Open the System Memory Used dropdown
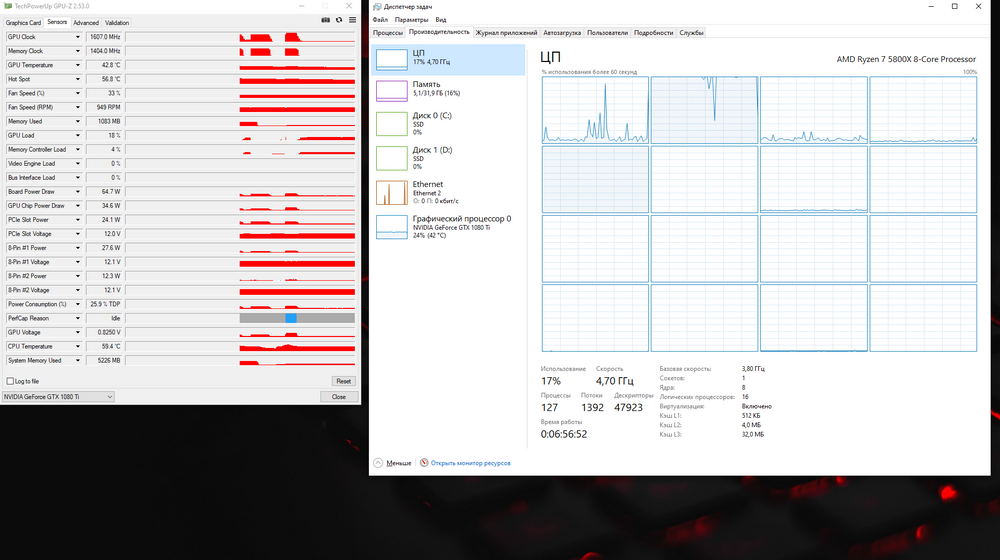This screenshot has width=1000, height=560. 78,360
